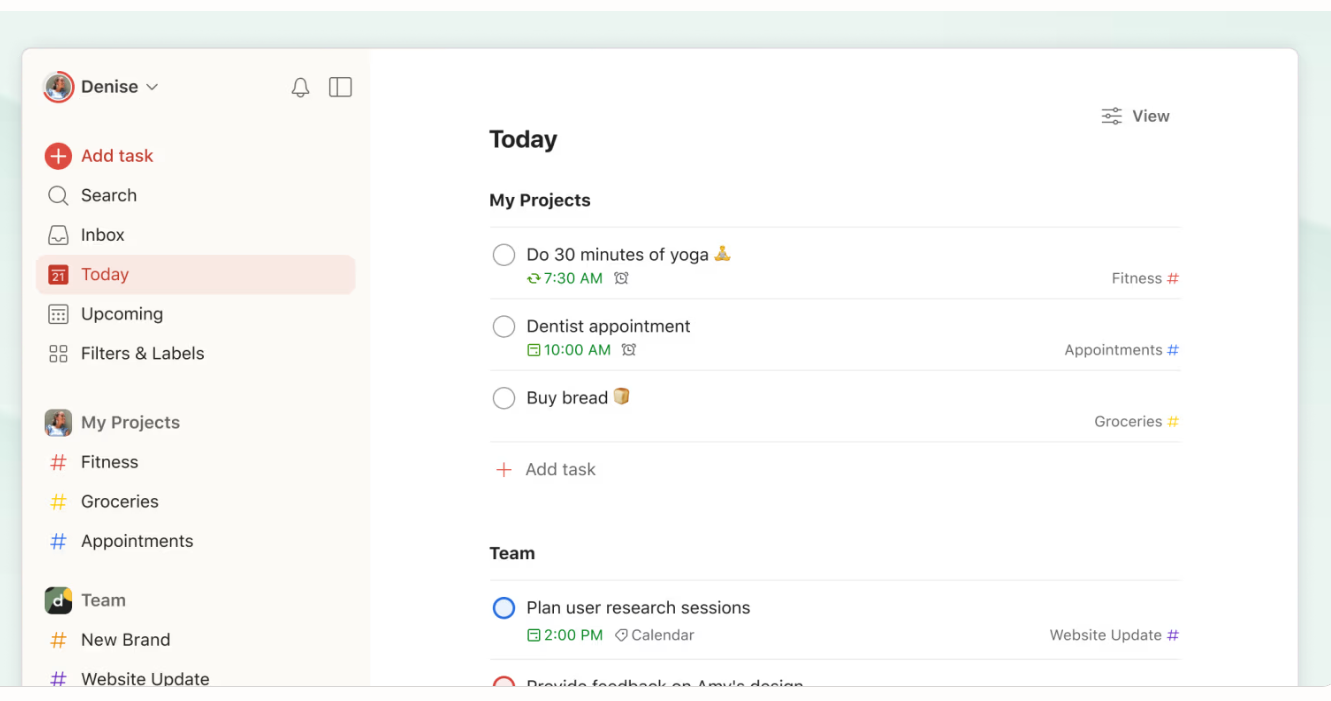Click the reminder alarm icon on yoga task
This screenshot has height=701, width=1331.
[x=621, y=278]
